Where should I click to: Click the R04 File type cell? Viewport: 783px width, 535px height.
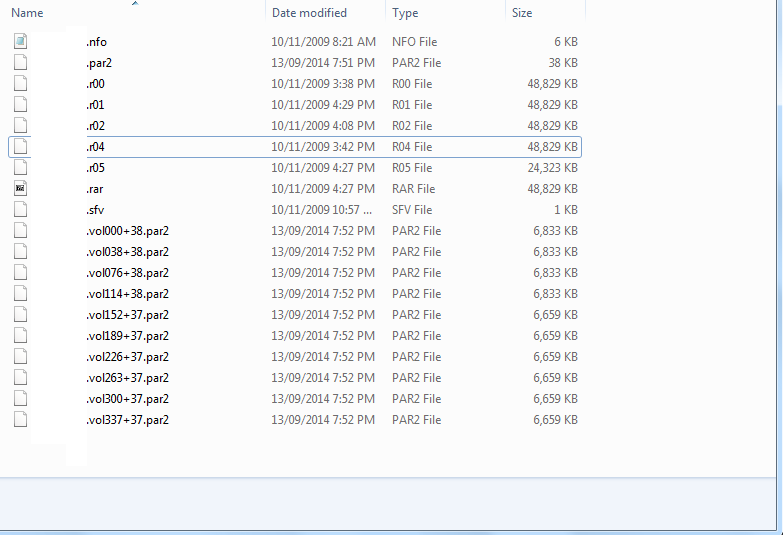pos(412,147)
